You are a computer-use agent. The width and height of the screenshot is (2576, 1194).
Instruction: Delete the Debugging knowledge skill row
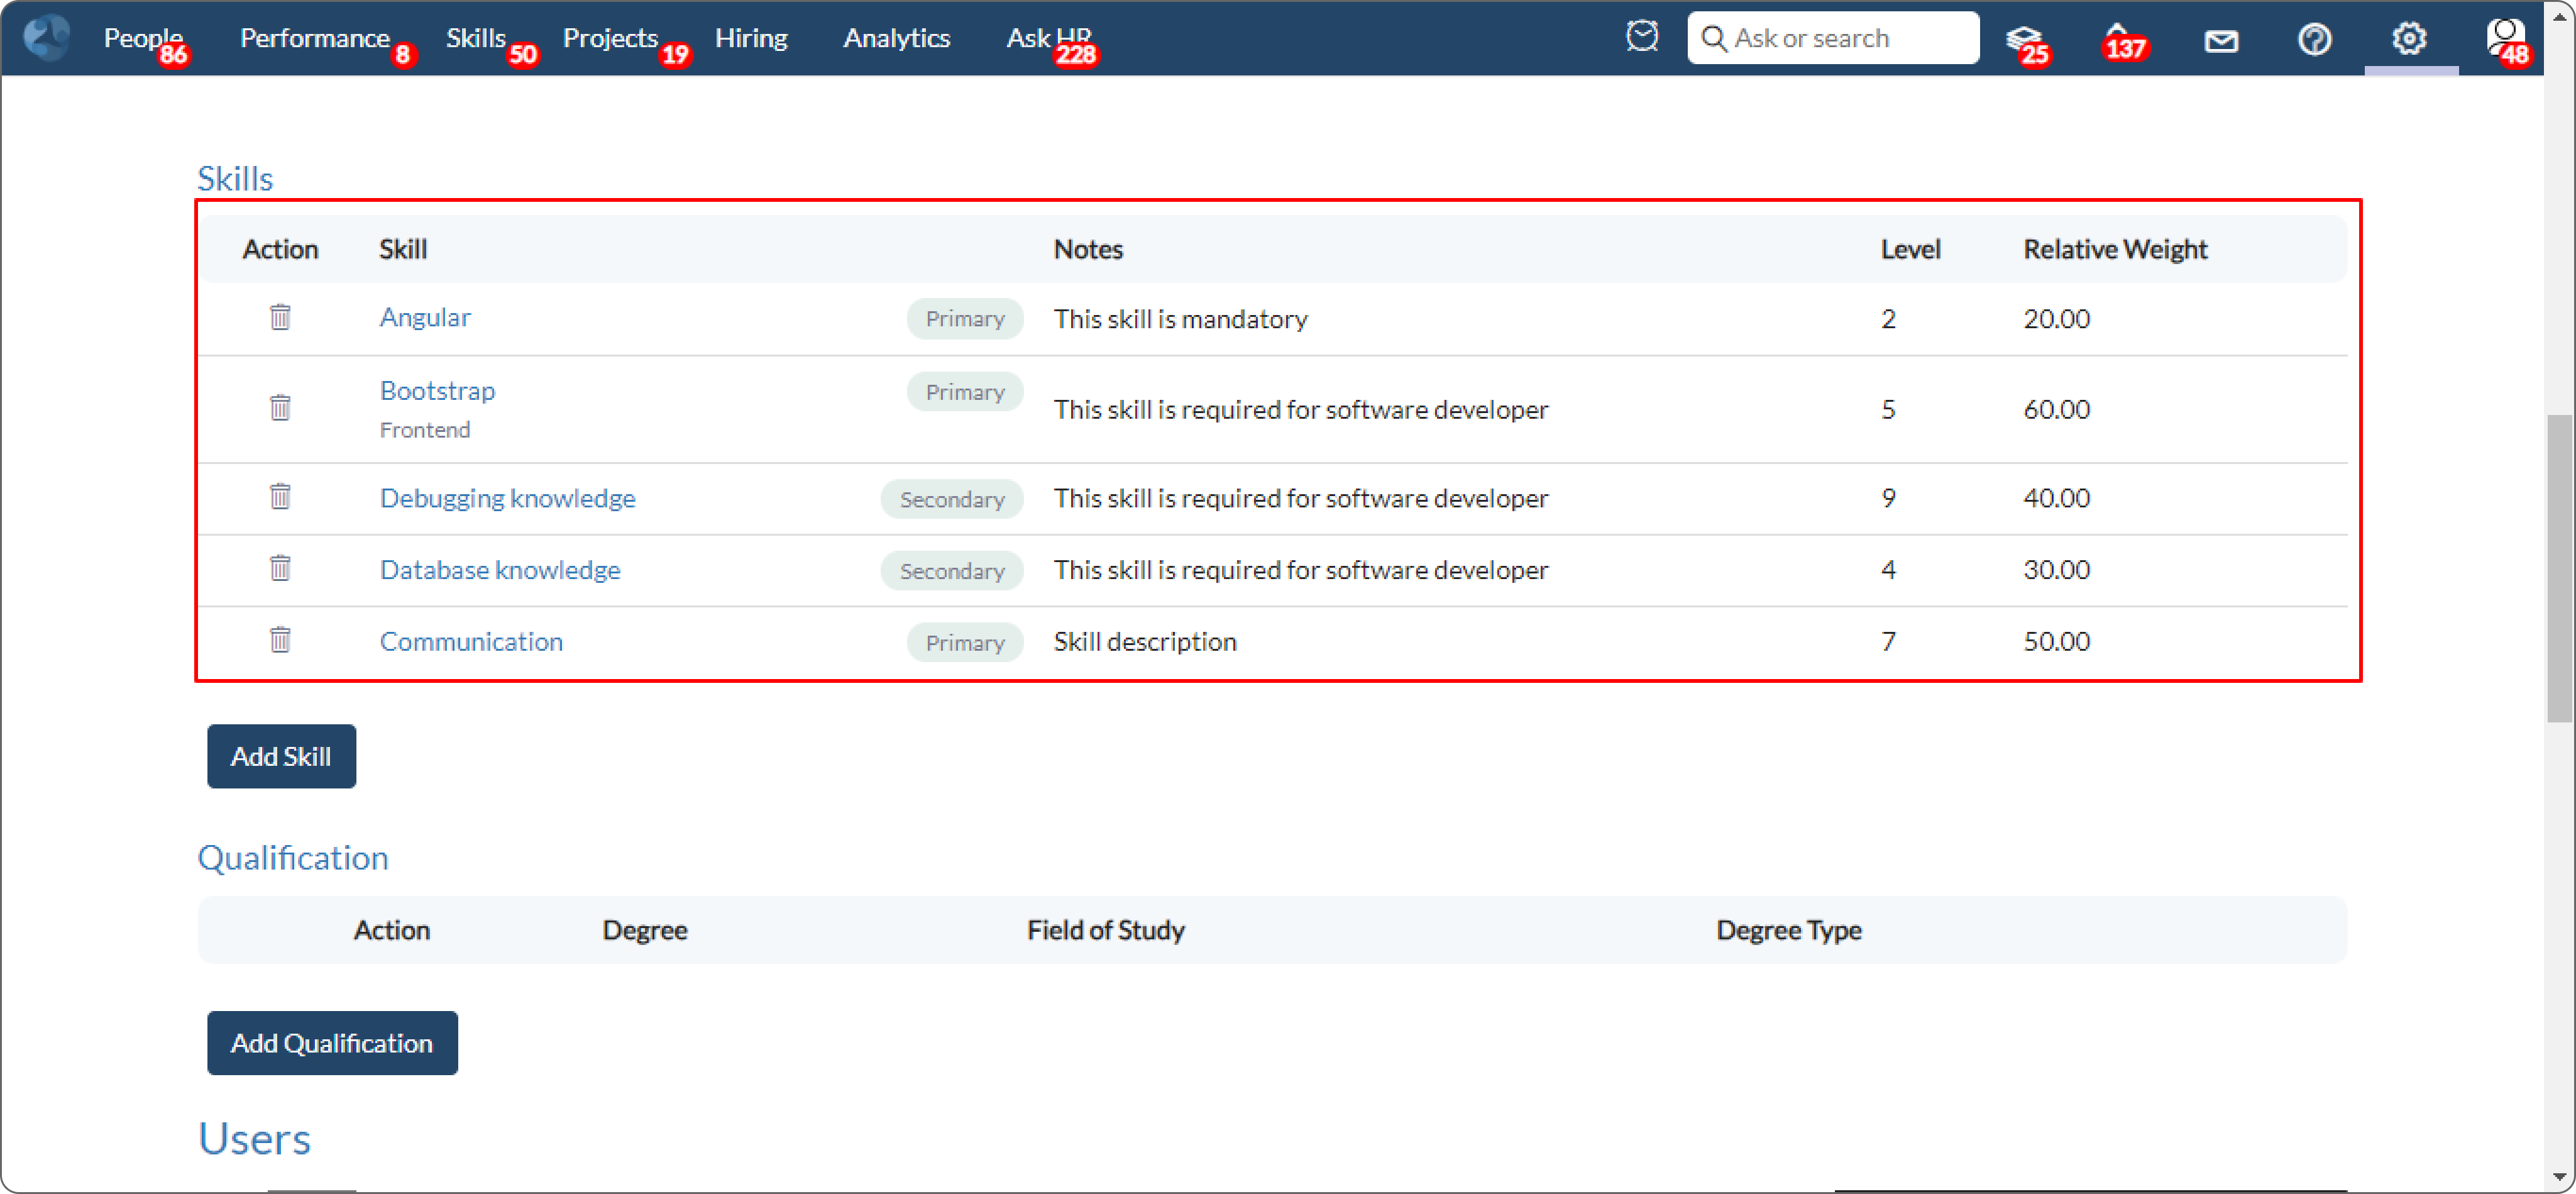[280, 497]
